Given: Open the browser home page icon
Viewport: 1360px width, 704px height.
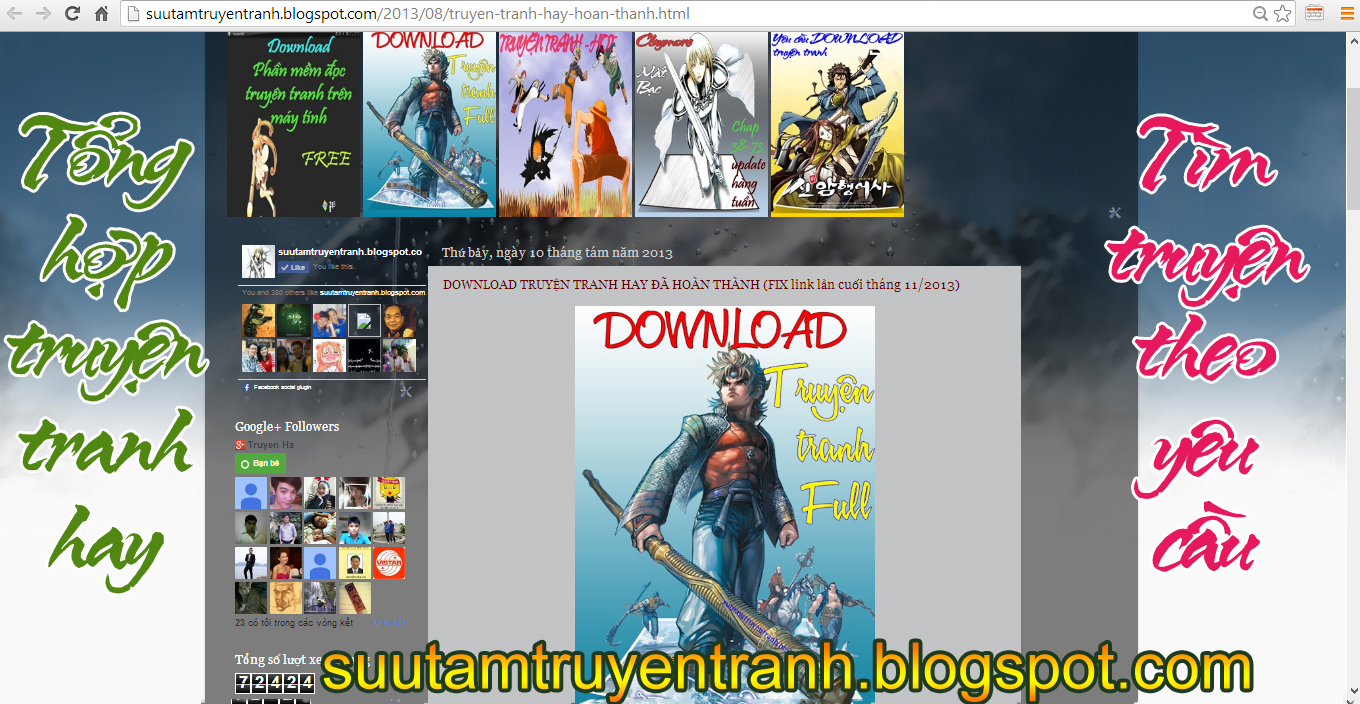Looking at the screenshot, I should pyautogui.click(x=101, y=14).
